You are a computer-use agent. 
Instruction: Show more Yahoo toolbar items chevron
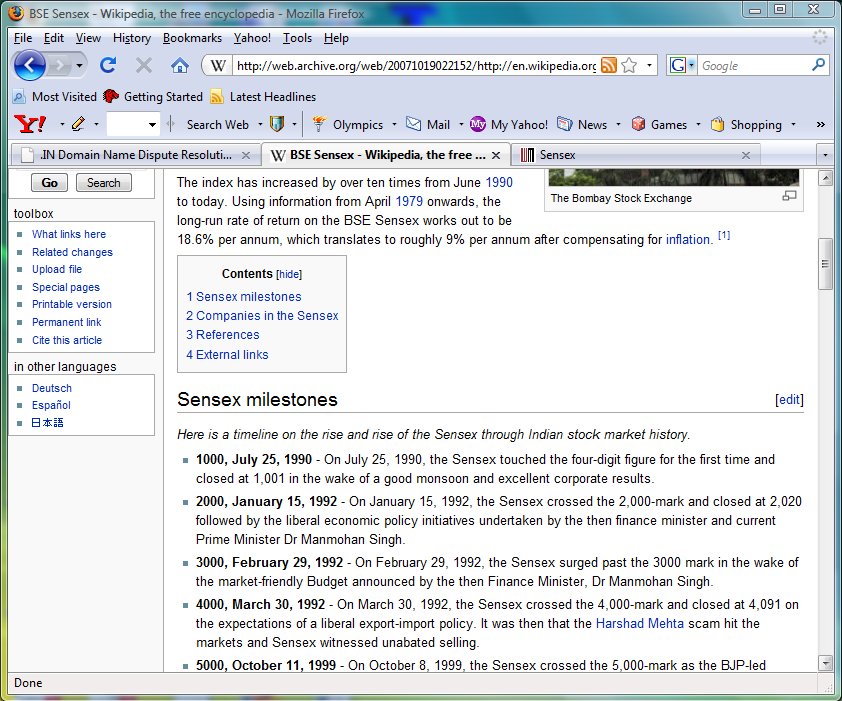pyautogui.click(x=821, y=125)
